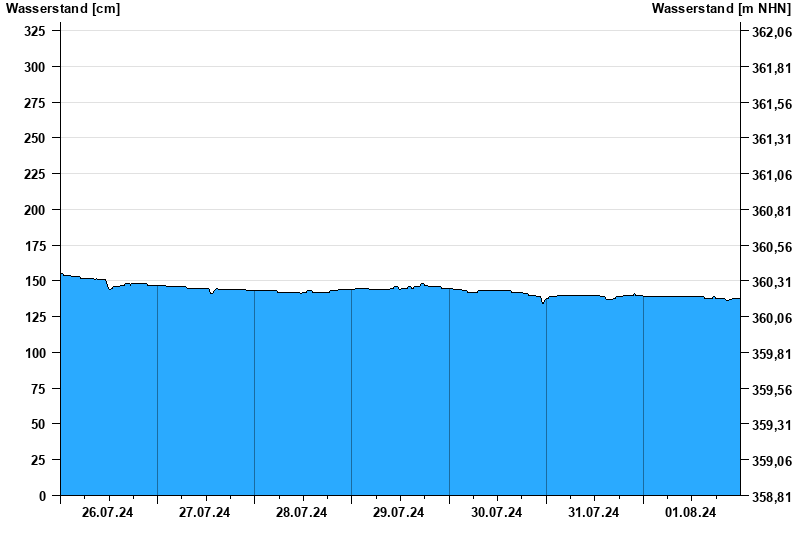Click the 28.07.24 date label
800x550 pixels.
[302, 513]
